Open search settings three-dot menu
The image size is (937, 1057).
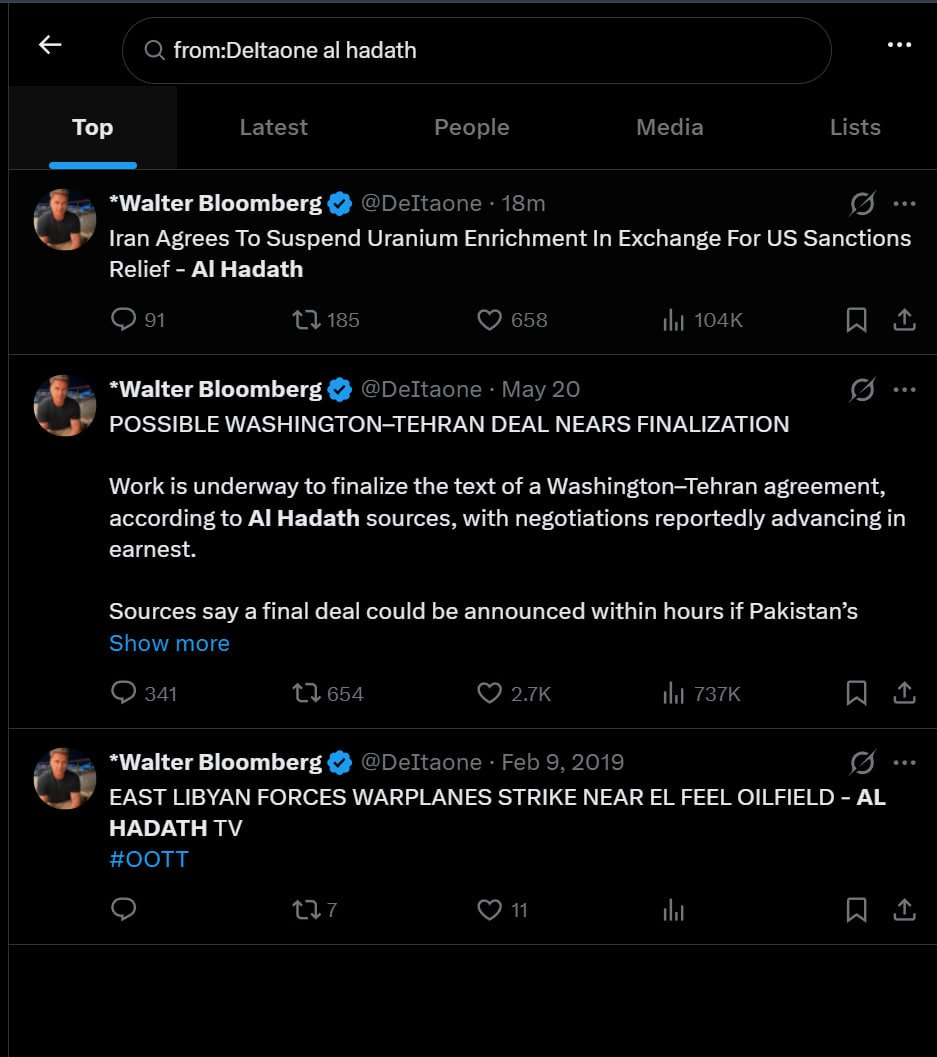[x=899, y=44]
